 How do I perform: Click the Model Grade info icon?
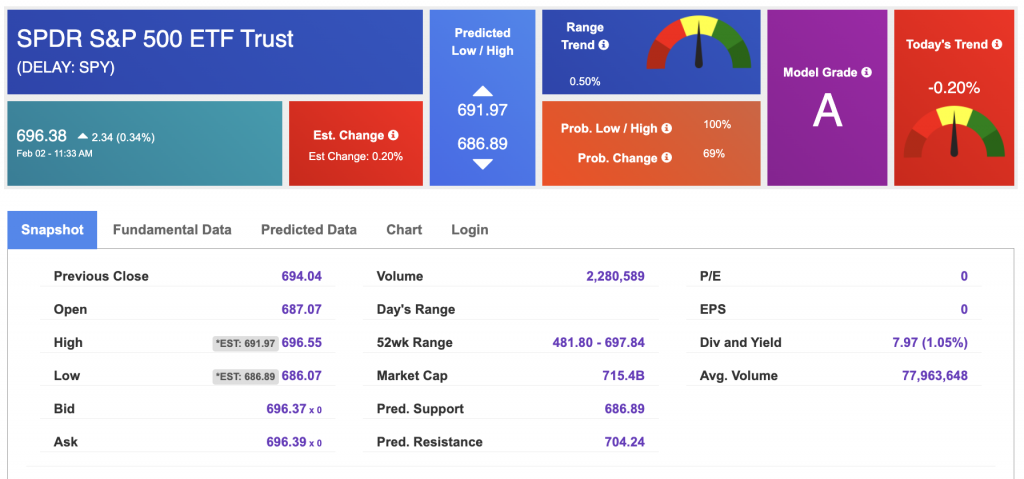pyautogui.click(x=866, y=72)
